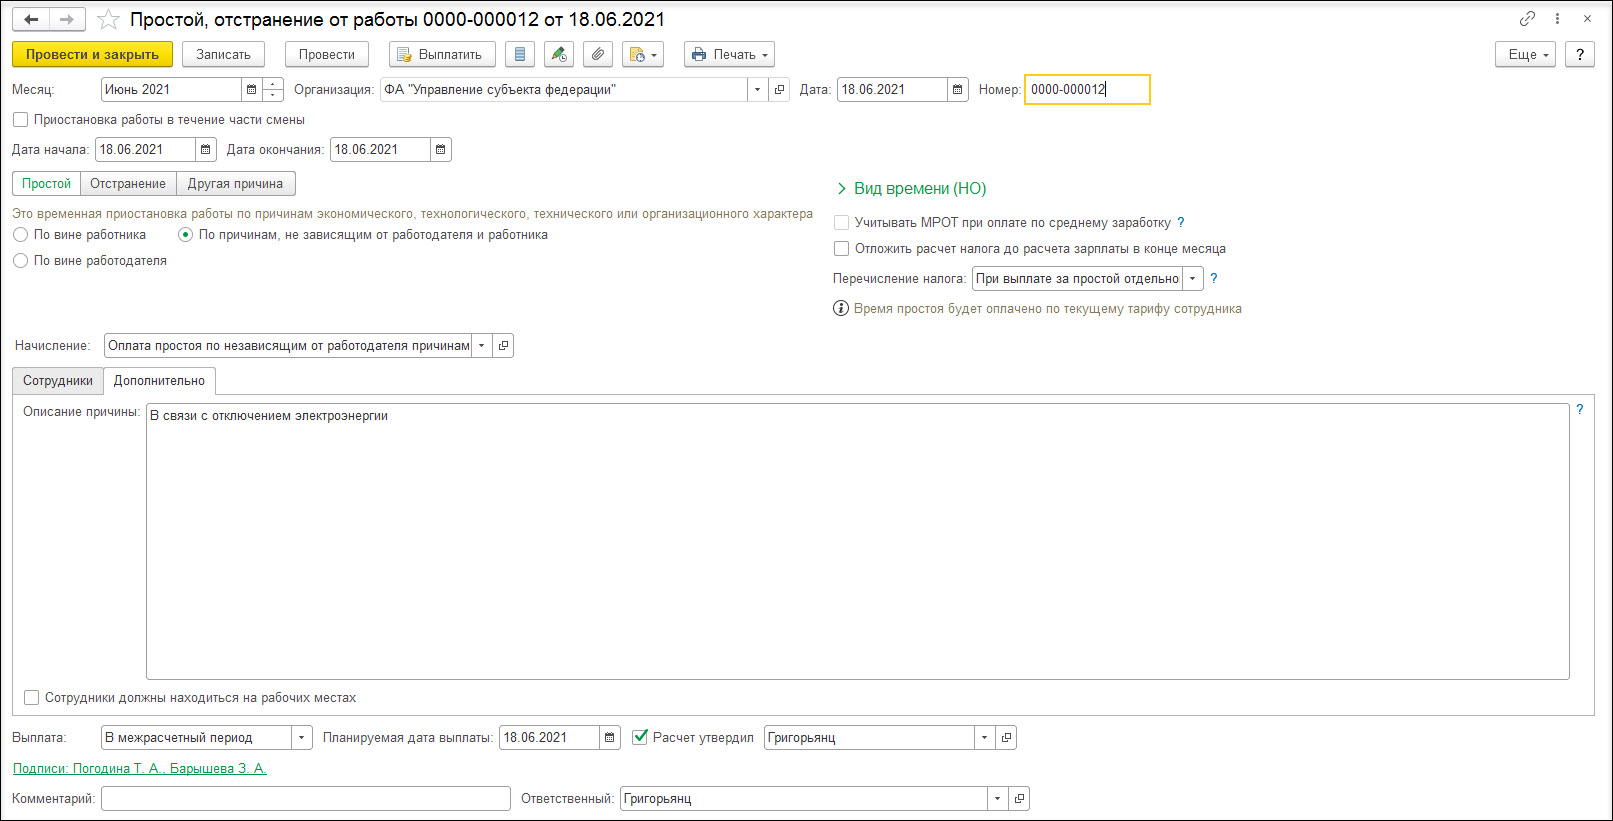Expand Перечисление налога dropdown
The image size is (1613, 821).
coord(1193,279)
